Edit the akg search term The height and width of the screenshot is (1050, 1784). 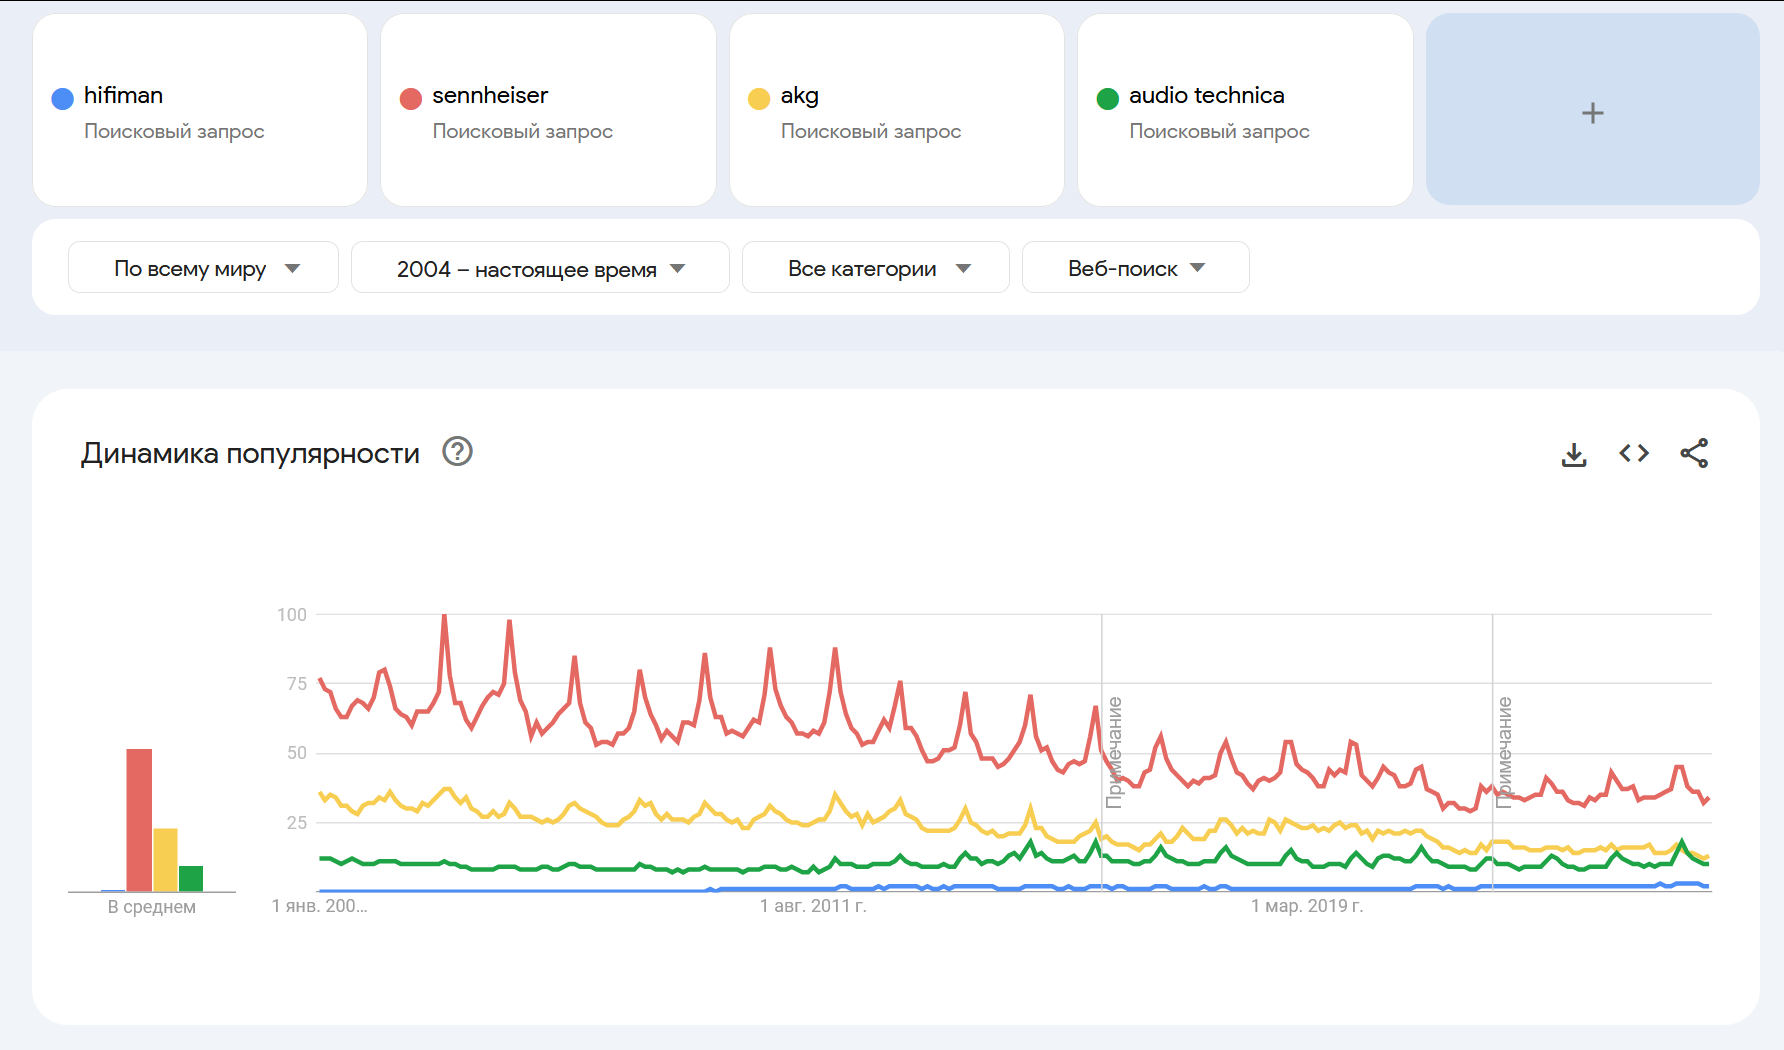click(799, 95)
